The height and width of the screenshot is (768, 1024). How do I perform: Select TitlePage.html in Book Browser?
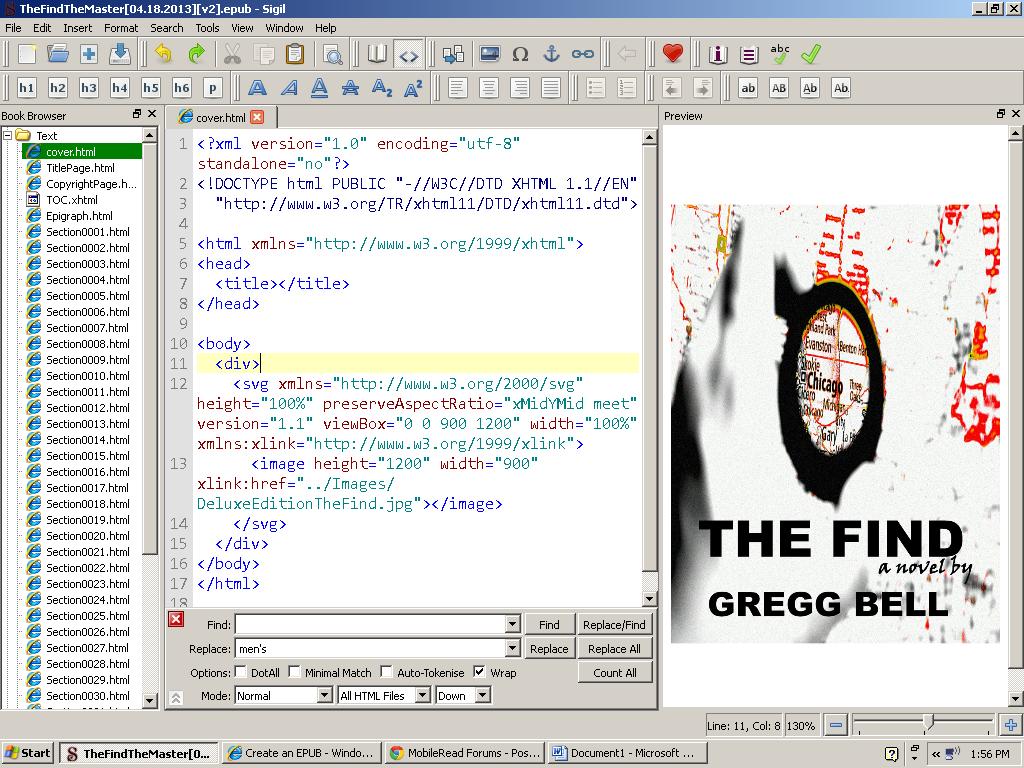[80, 168]
